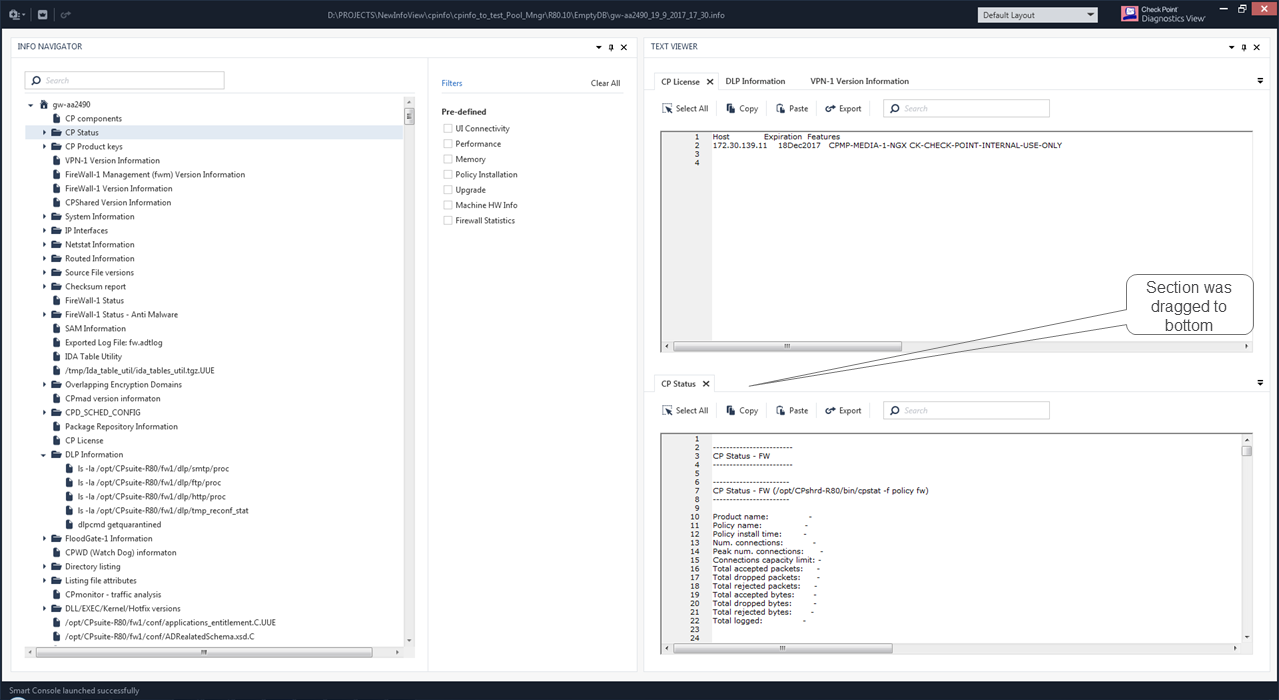The width and height of the screenshot is (1279, 700).
Task: Close the Text Viewer panel
Action: 1257,47
